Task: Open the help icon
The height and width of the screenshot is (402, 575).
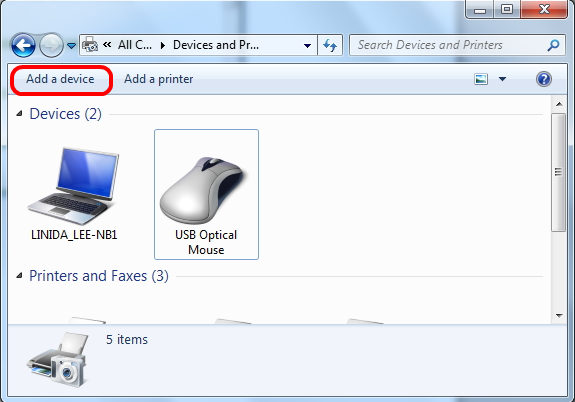Action: (544, 79)
